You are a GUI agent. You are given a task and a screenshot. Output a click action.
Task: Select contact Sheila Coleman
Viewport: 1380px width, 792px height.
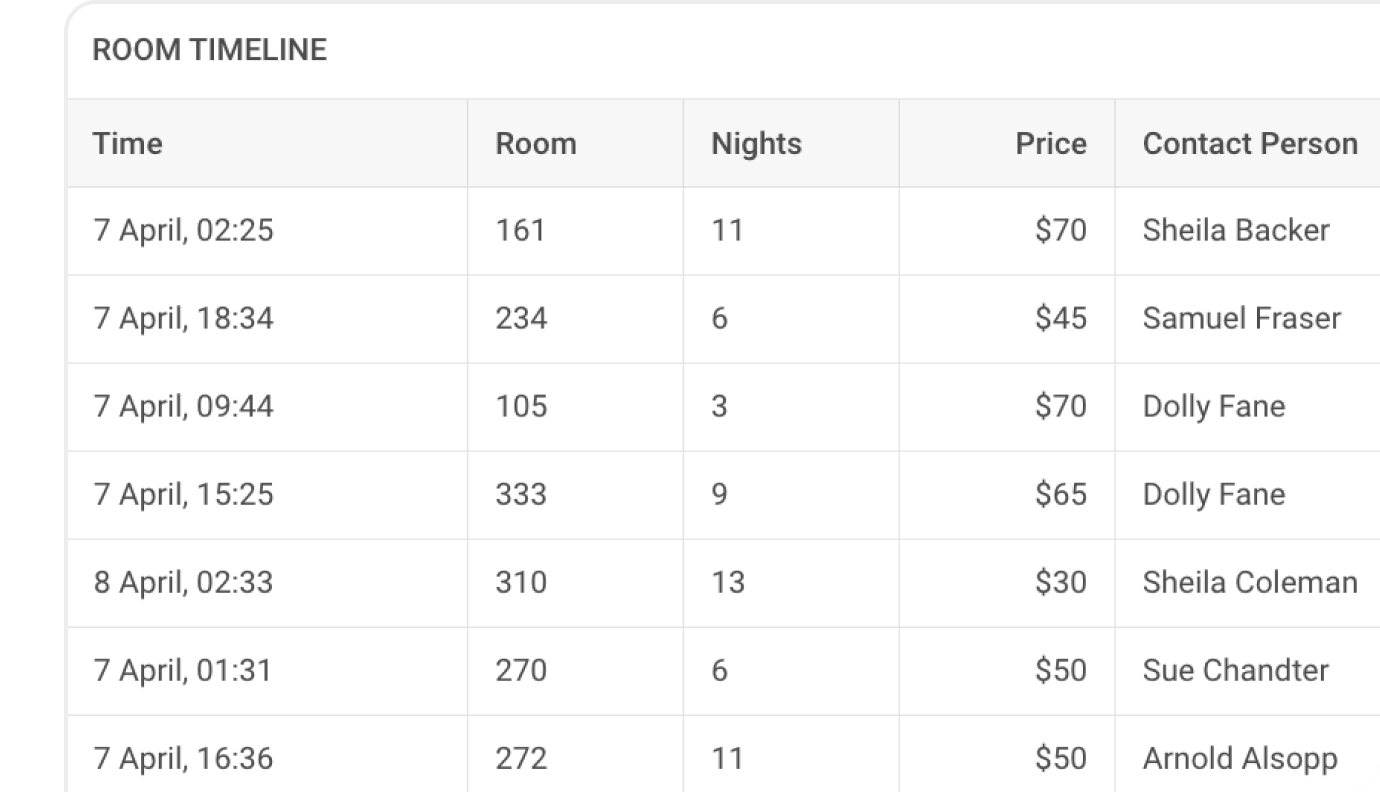(1250, 583)
